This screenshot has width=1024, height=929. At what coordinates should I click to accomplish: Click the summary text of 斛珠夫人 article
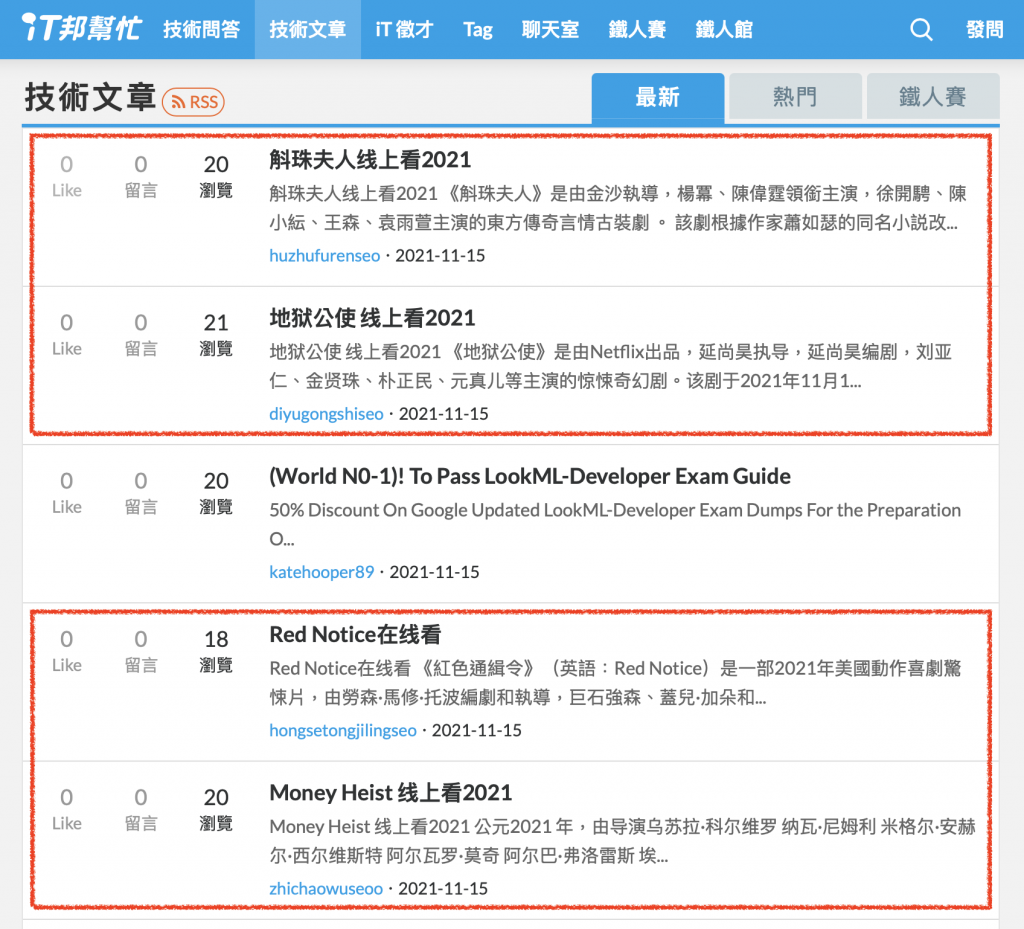tap(617, 208)
